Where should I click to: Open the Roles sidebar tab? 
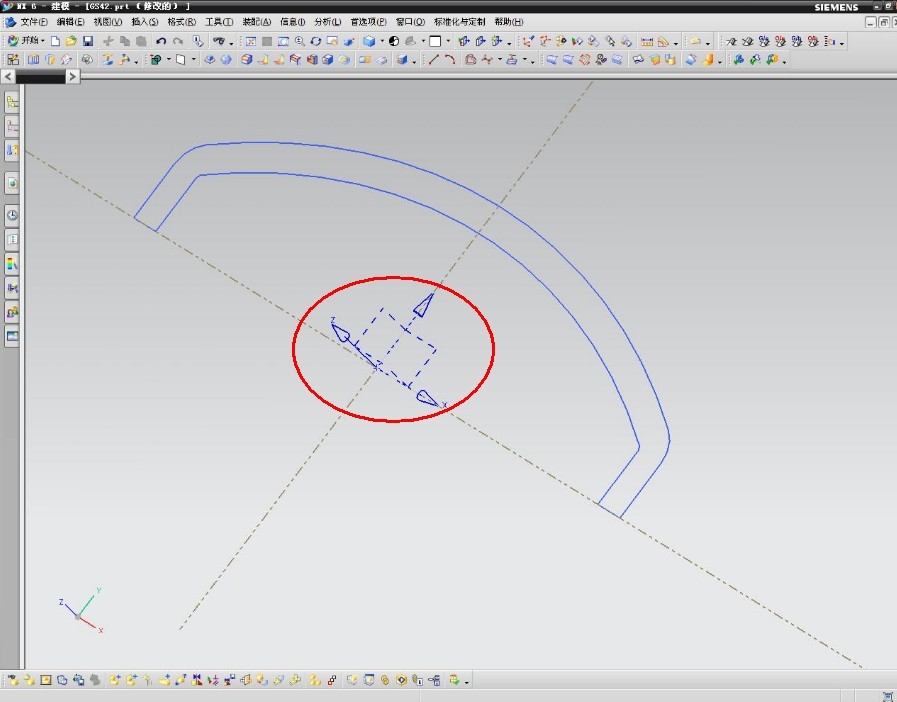(x=12, y=312)
